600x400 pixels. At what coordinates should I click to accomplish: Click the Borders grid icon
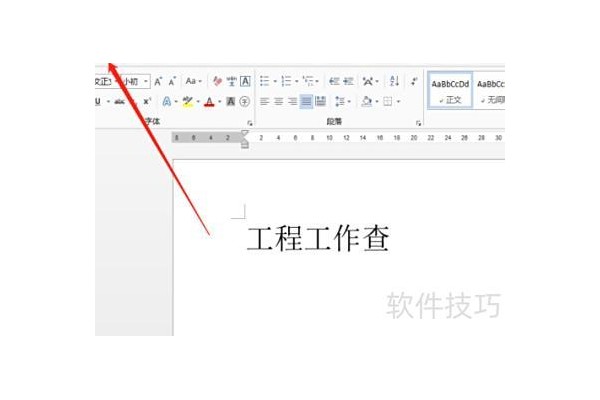click(x=388, y=101)
